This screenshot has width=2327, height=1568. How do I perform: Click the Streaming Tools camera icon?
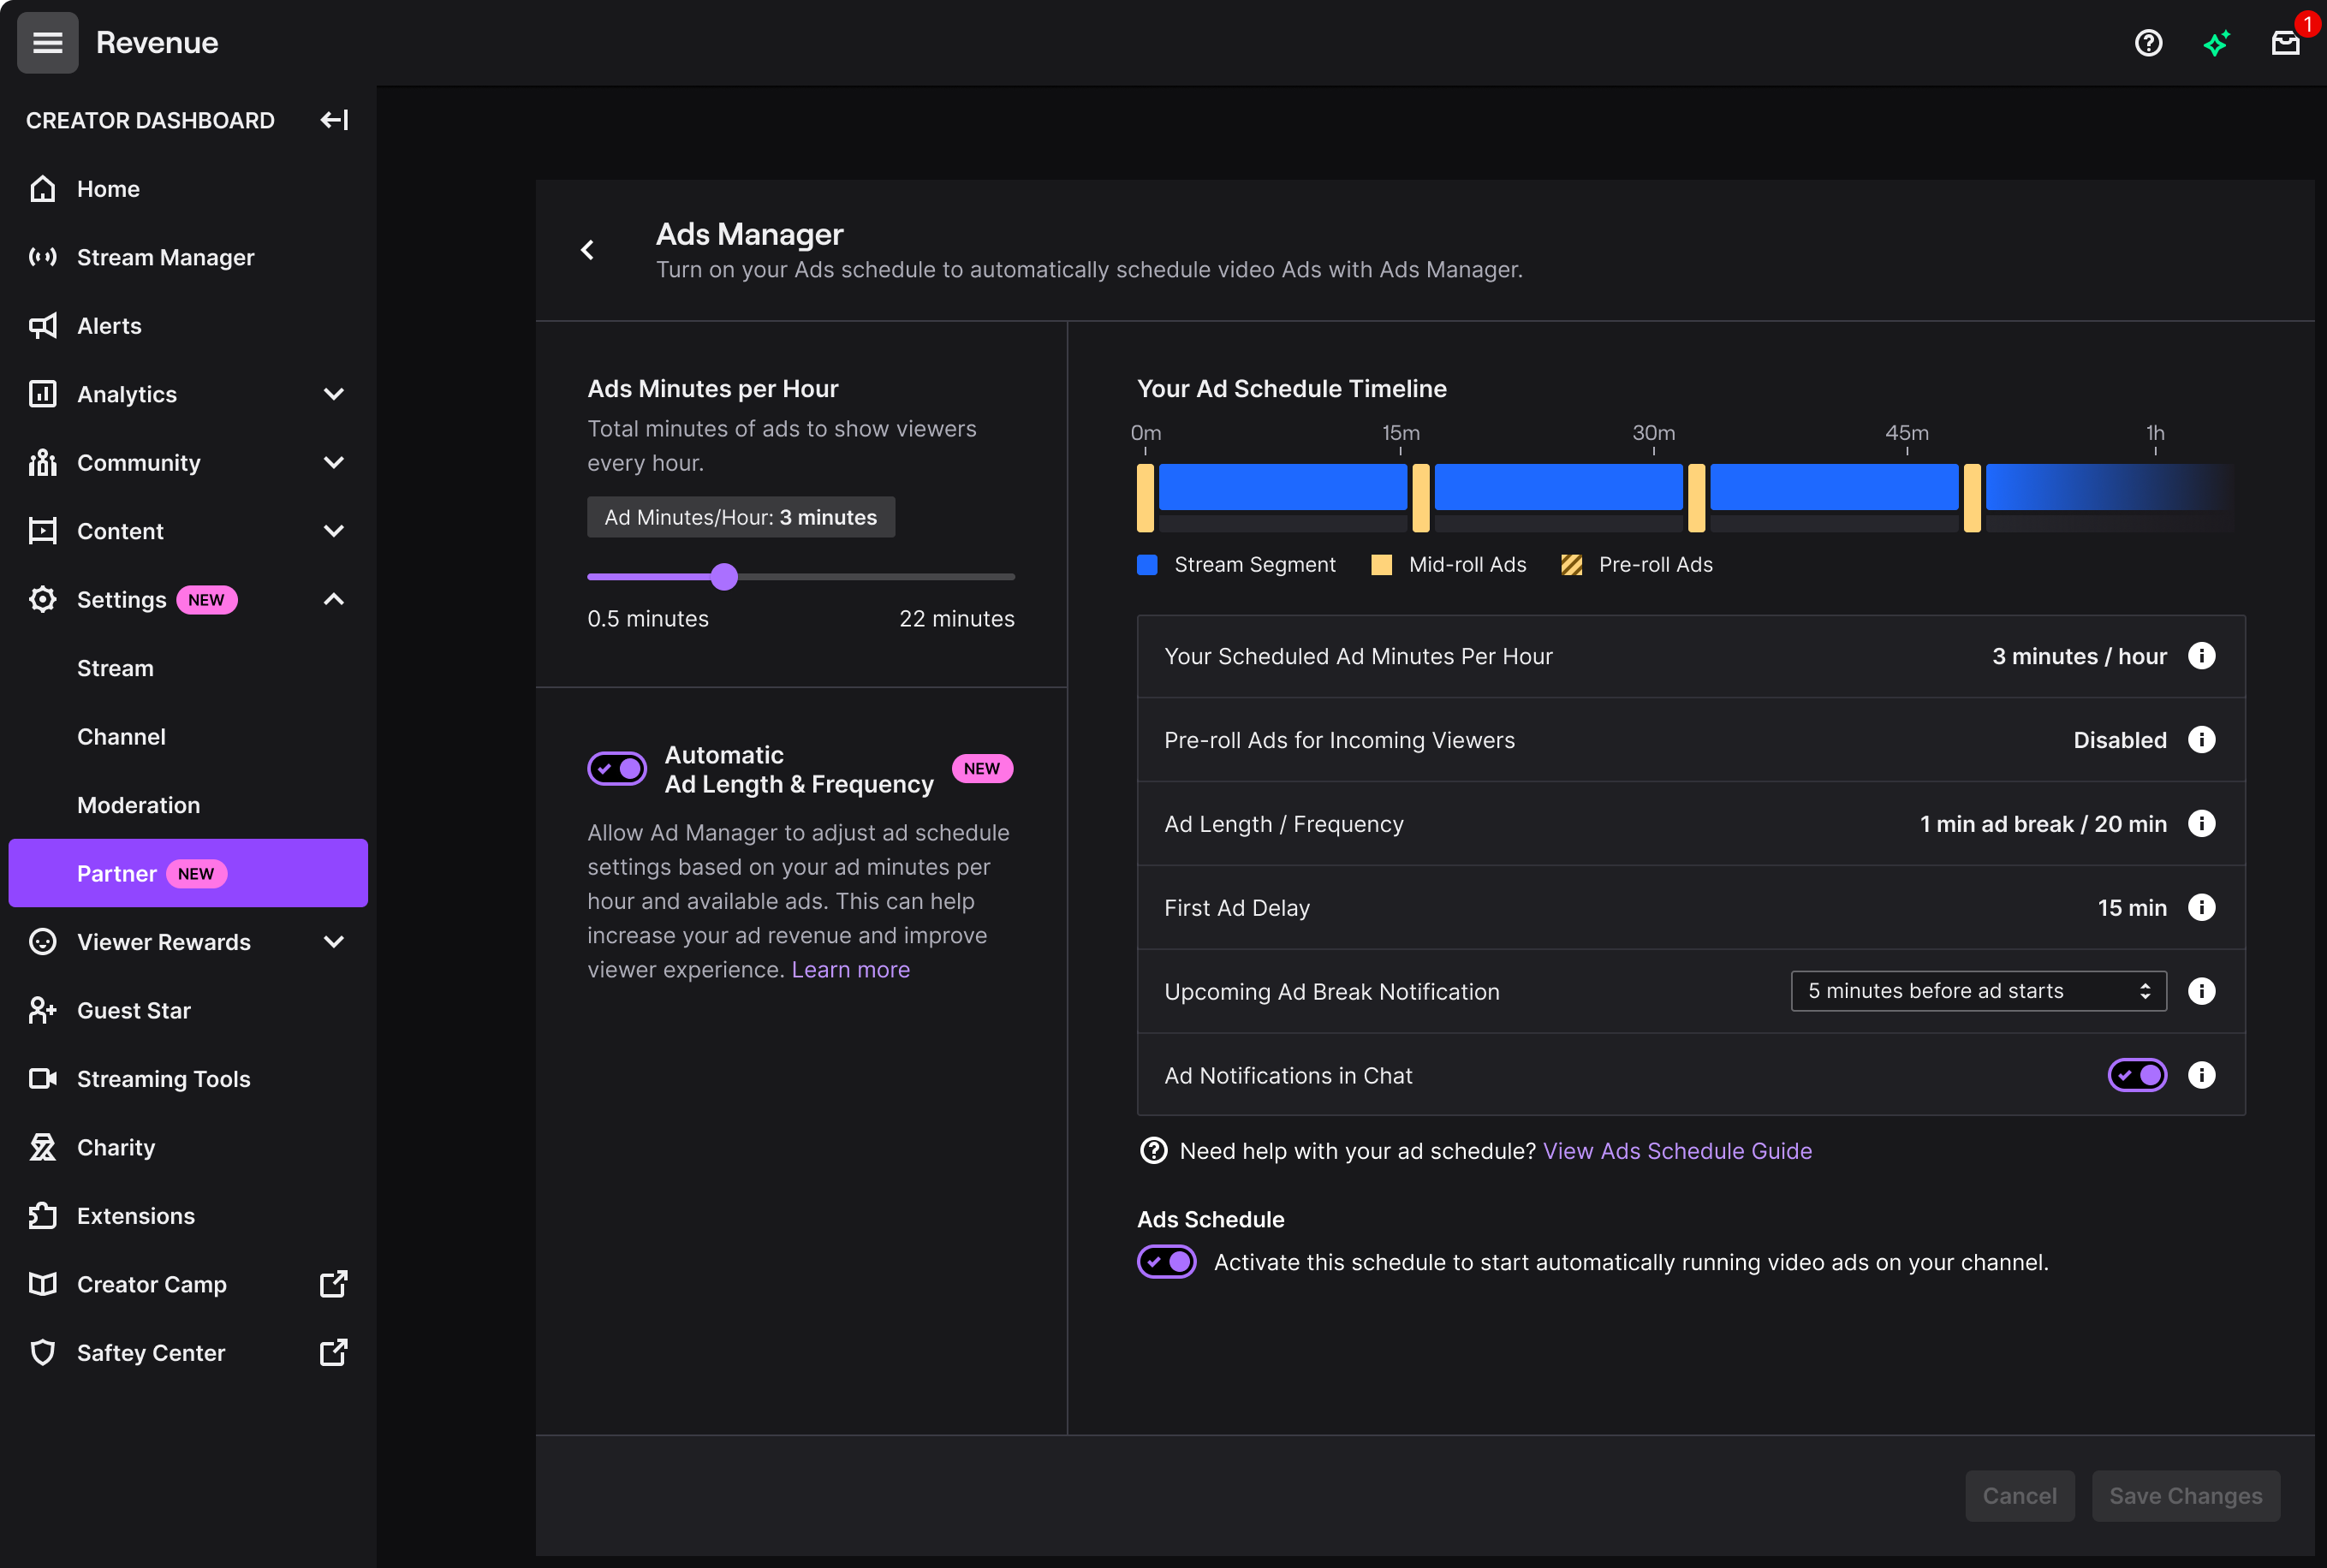point(42,1079)
